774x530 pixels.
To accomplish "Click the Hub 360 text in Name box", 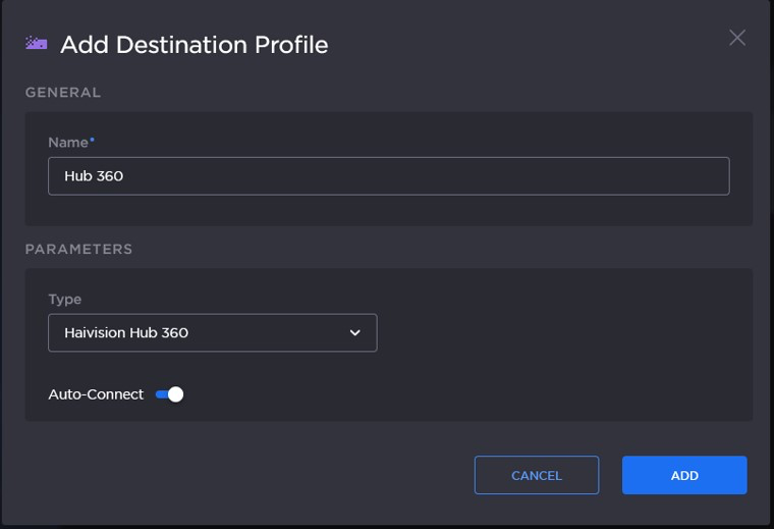I will pyautogui.click(x=94, y=176).
